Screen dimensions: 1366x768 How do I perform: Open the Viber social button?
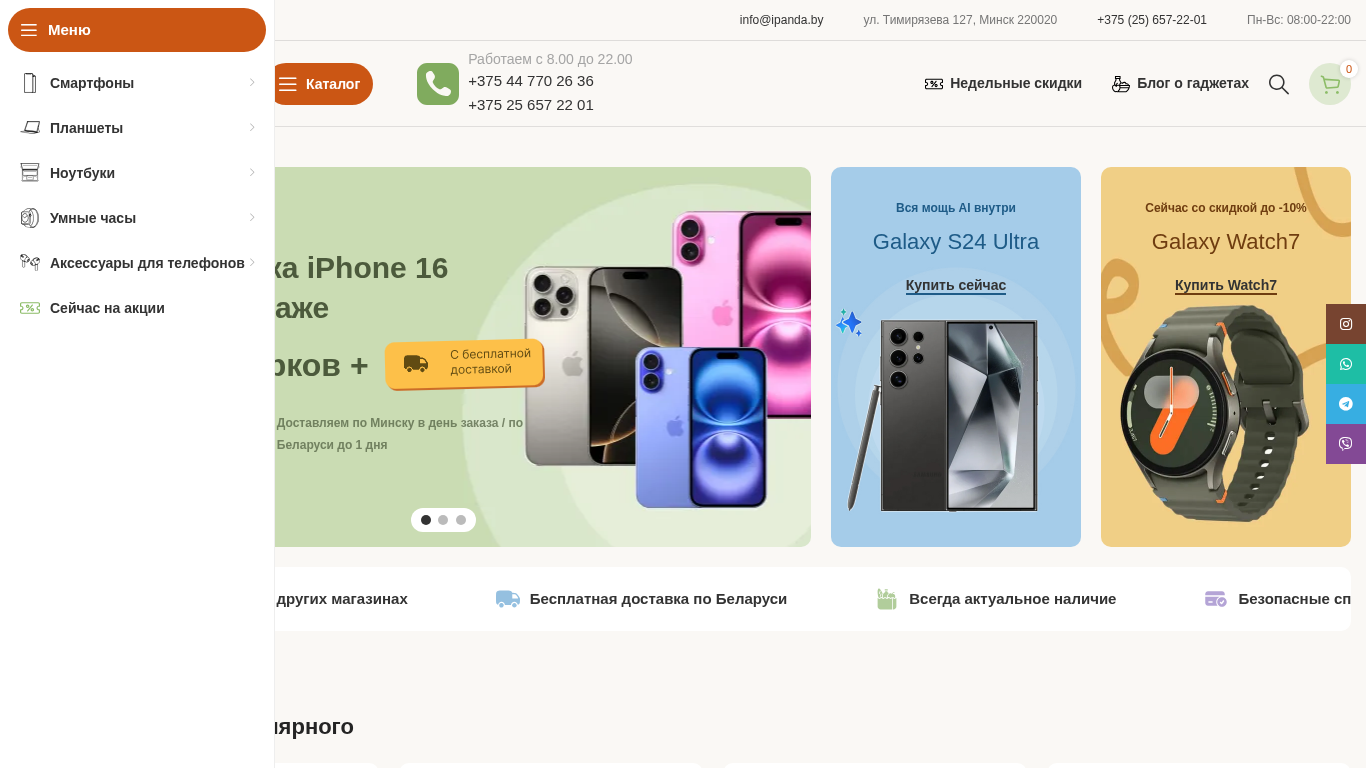point(1346,444)
